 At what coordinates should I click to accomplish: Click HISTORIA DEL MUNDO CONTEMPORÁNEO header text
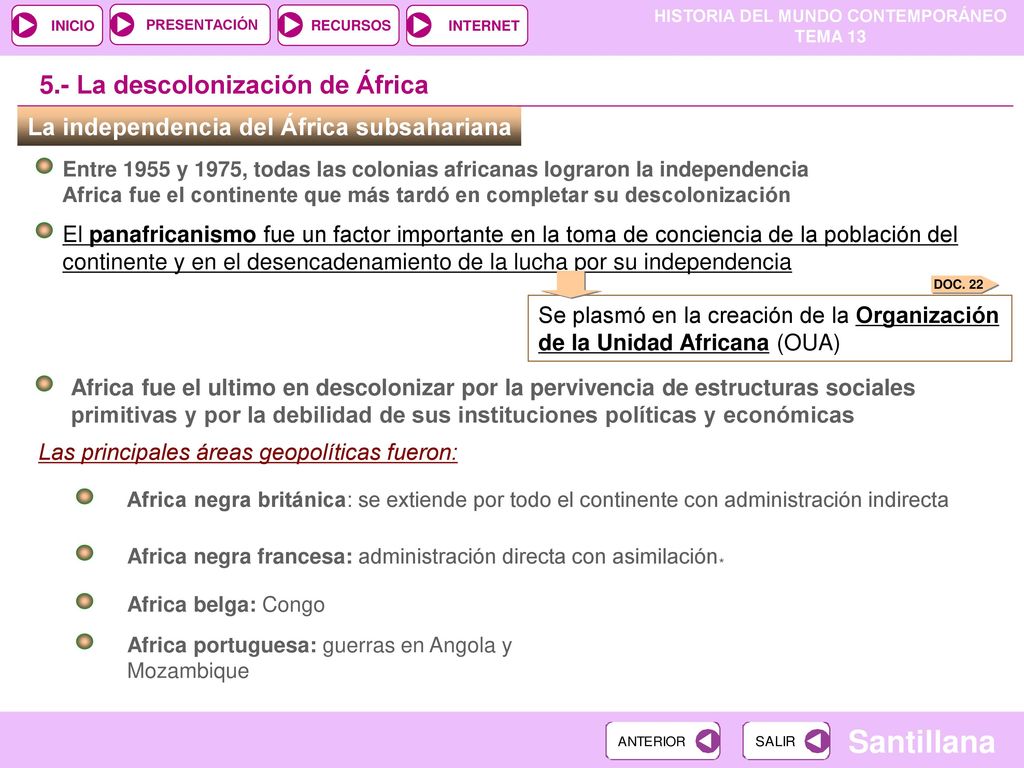[x=831, y=16]
